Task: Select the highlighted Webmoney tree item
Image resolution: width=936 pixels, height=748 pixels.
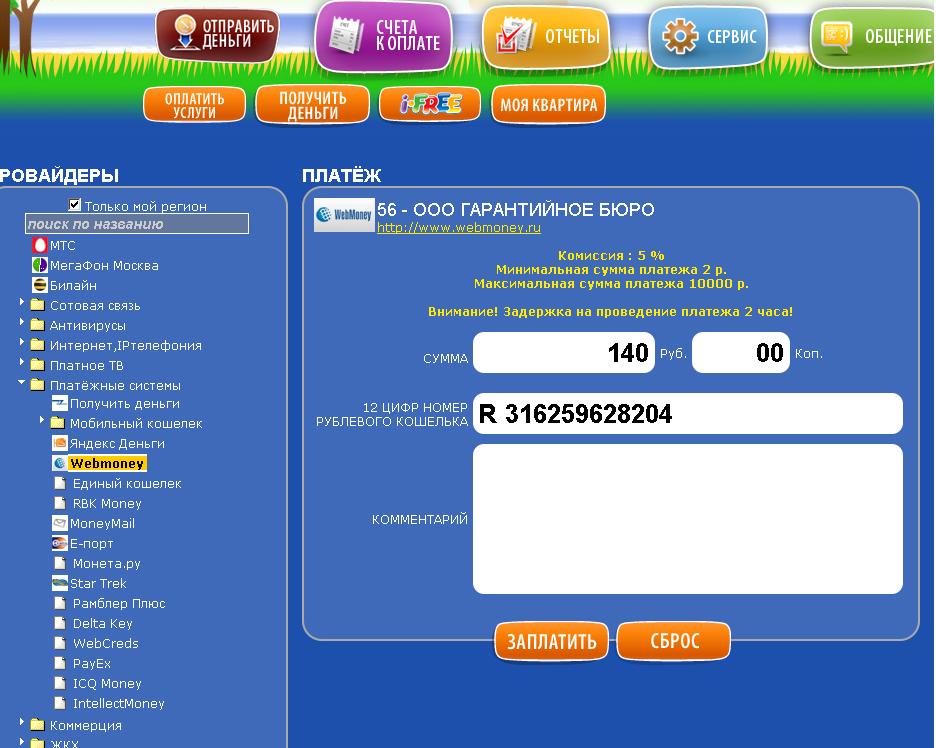Action: (107, 463)
